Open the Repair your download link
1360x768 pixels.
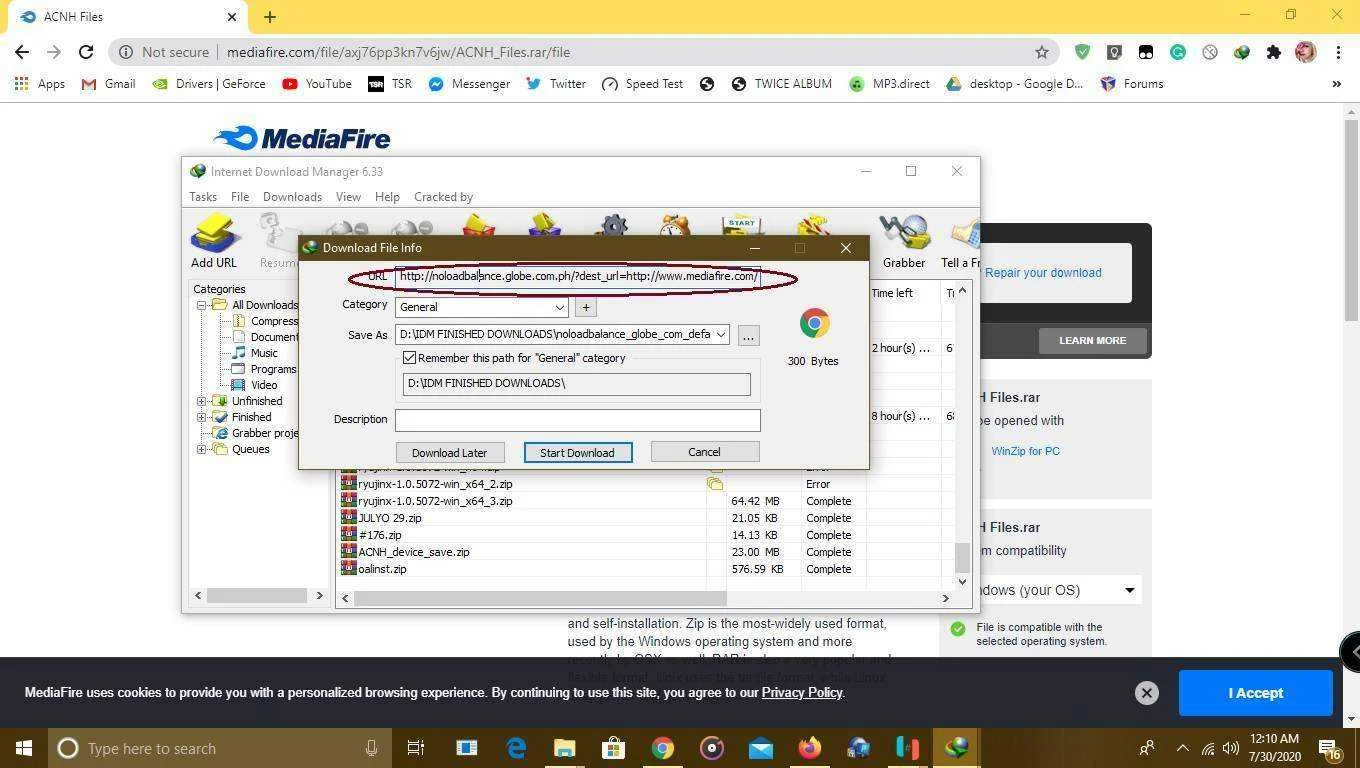1043,273
